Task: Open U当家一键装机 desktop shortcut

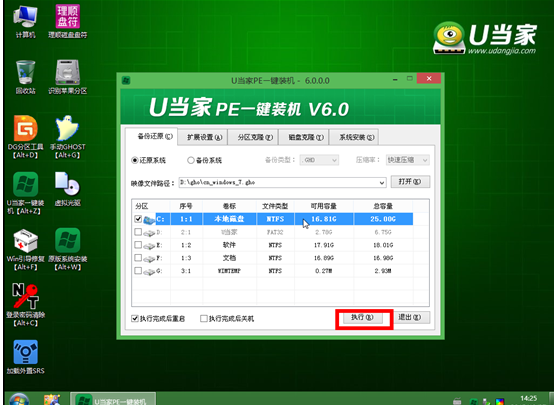Action: coord(25,193)
